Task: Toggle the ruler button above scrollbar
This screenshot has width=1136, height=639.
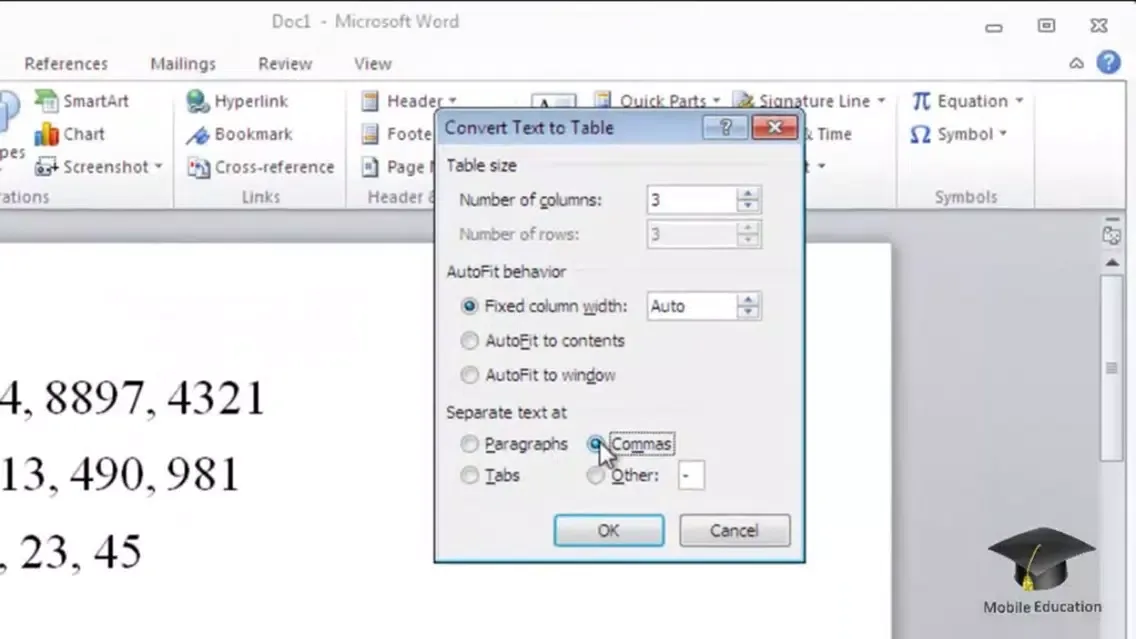Action: (1111, 235)
